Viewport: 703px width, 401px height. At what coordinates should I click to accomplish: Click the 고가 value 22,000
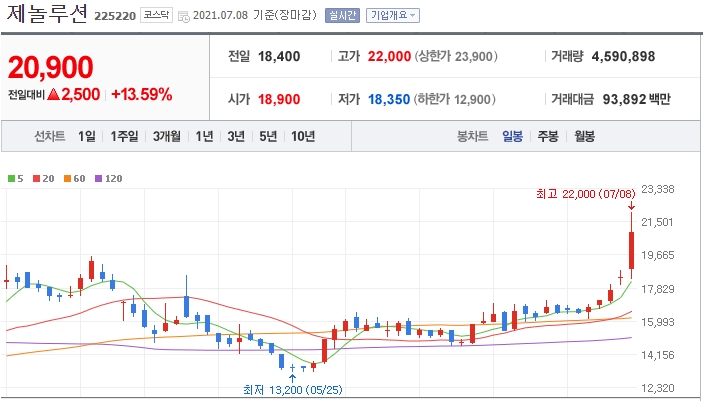click(389, 57)
